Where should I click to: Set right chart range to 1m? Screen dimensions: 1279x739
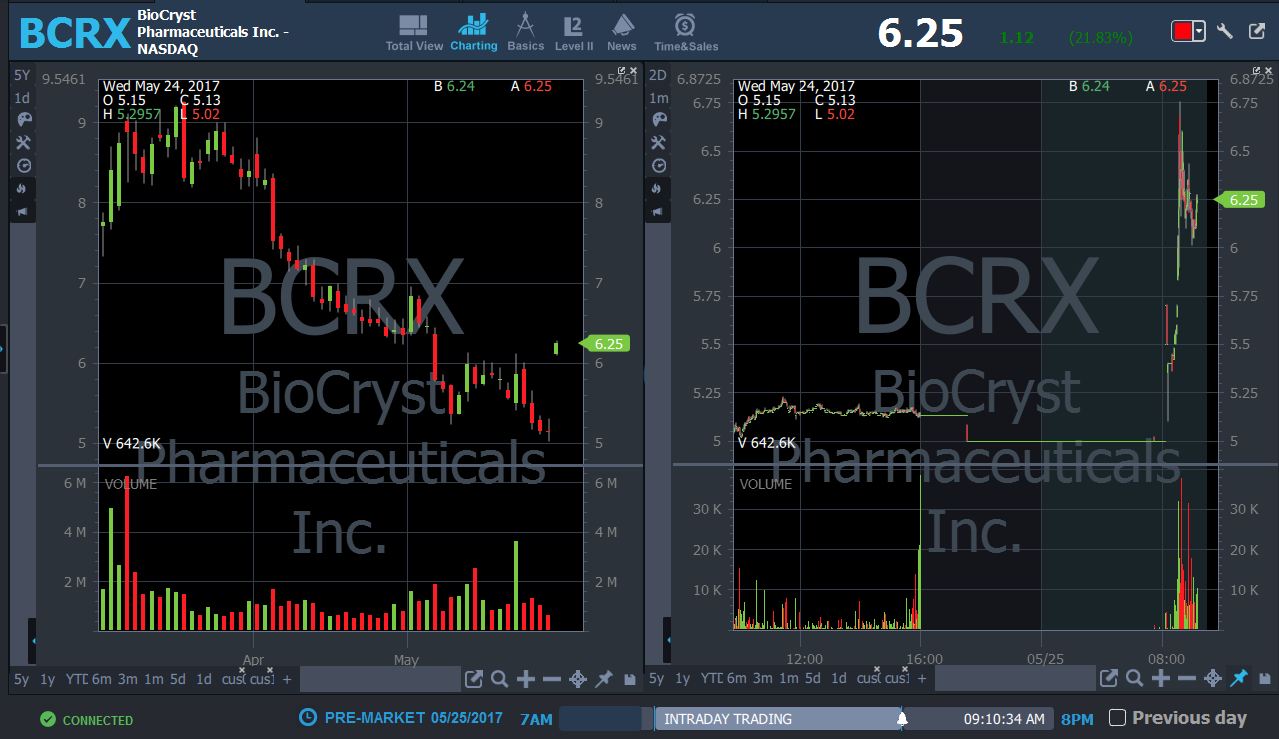[788, 679]
